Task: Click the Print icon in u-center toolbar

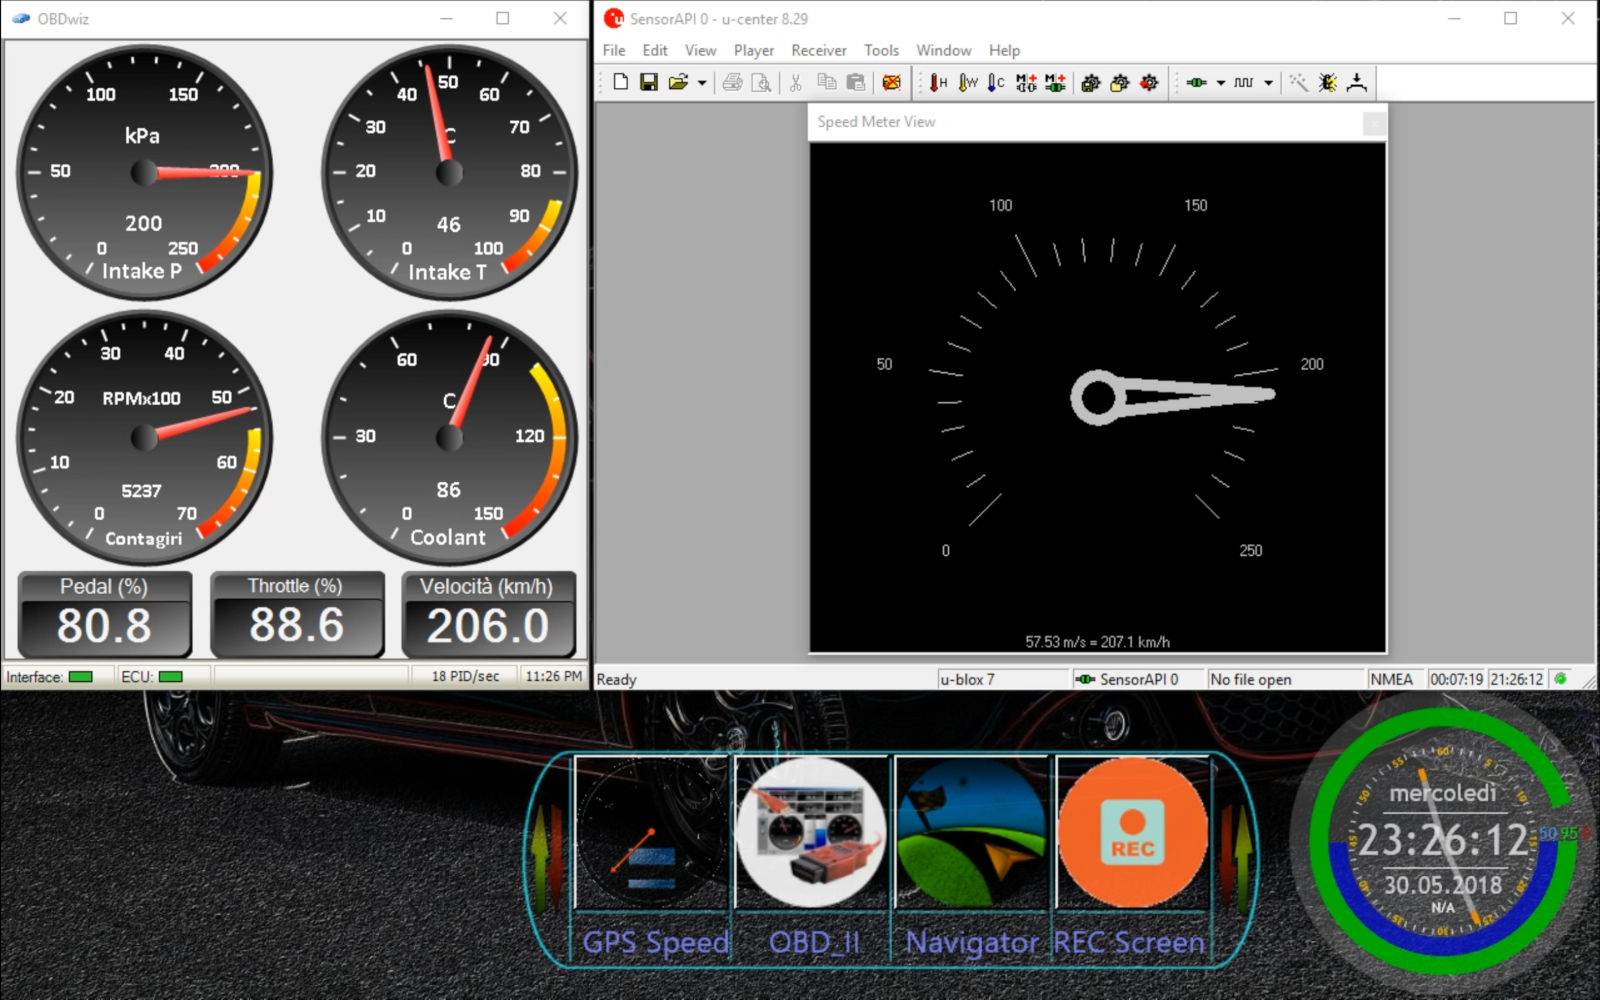Action: pos(732,82)
